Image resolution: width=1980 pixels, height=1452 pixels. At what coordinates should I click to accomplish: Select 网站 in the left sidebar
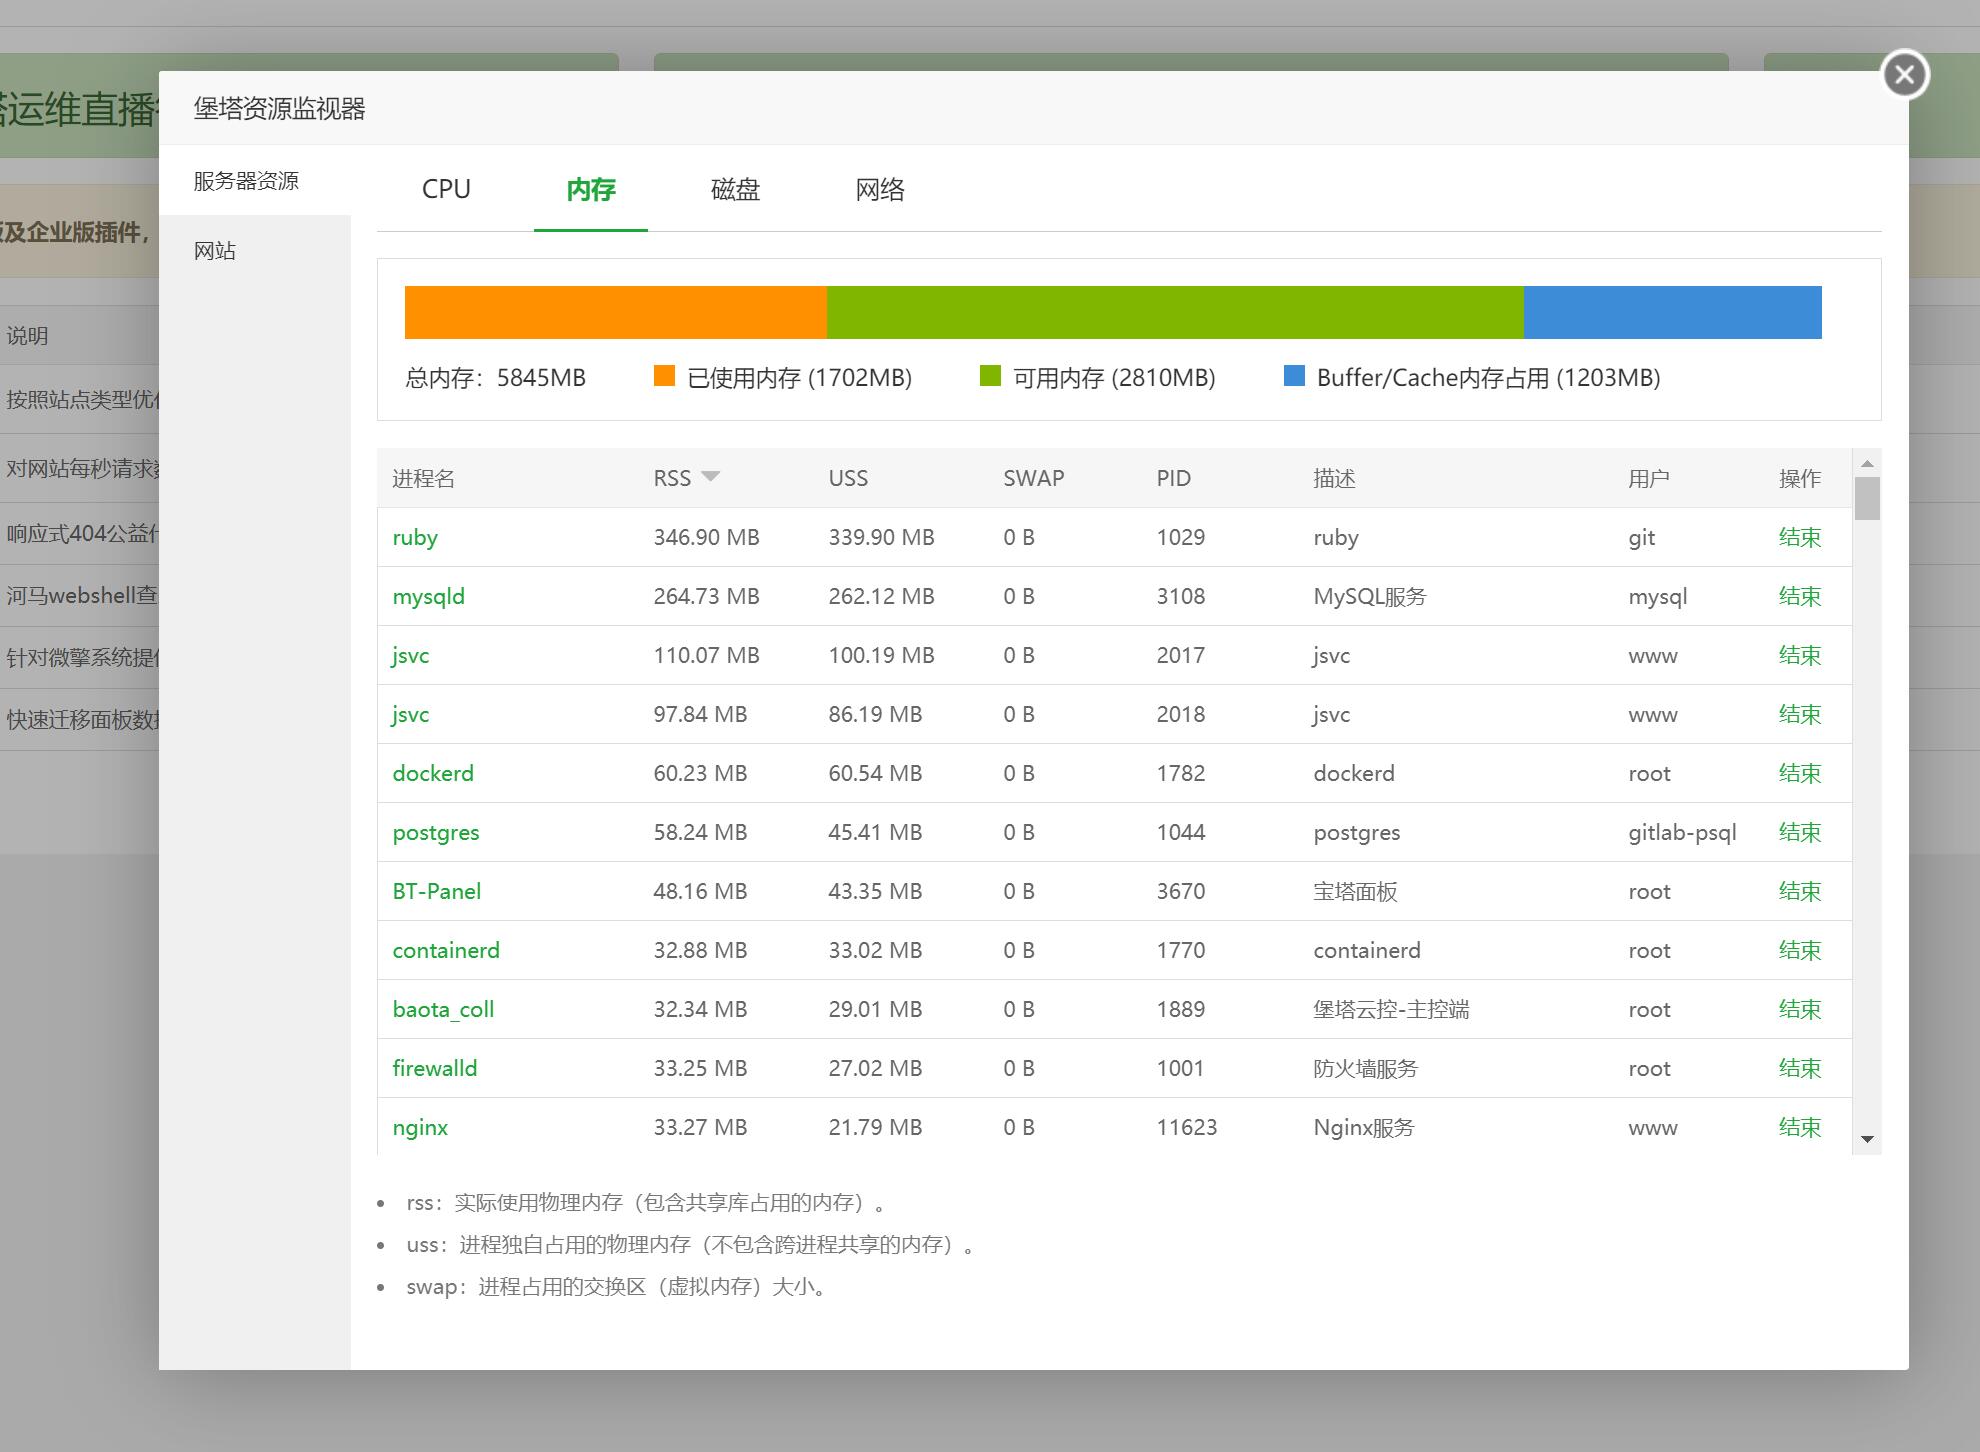pos(215,251)
